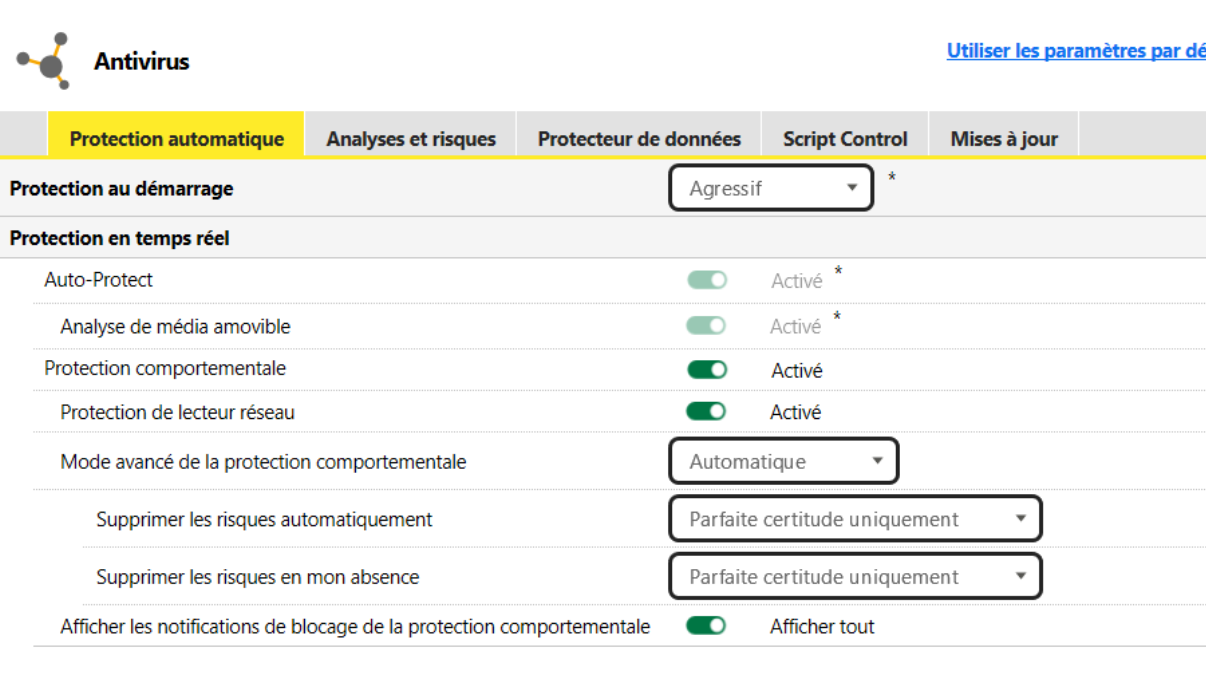Toggle the Auto-Protect switch
This screenshot has width=1206, height=679.
(x=707, y=281)
